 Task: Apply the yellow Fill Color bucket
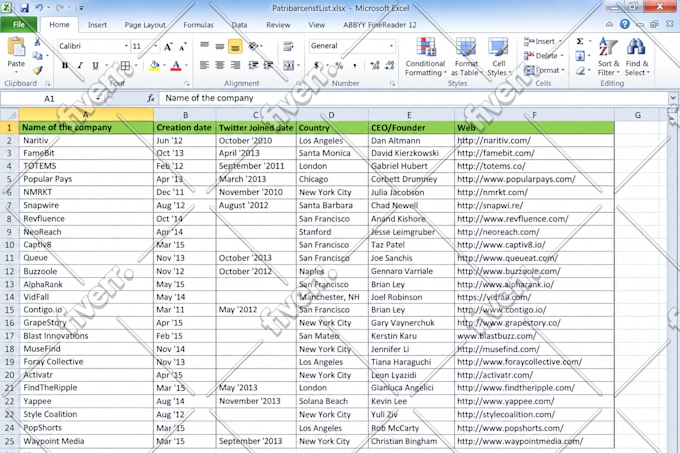click(x=154, y=65)
